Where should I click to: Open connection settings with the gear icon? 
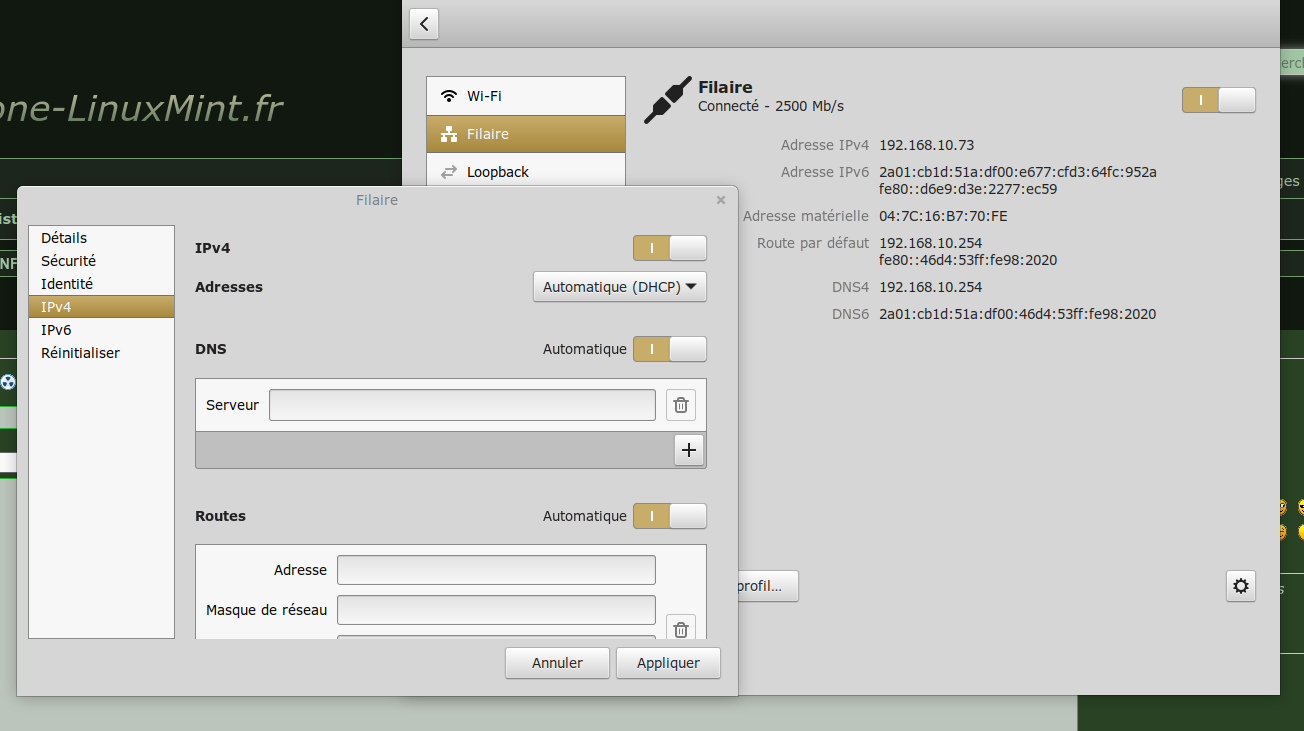1241,586
